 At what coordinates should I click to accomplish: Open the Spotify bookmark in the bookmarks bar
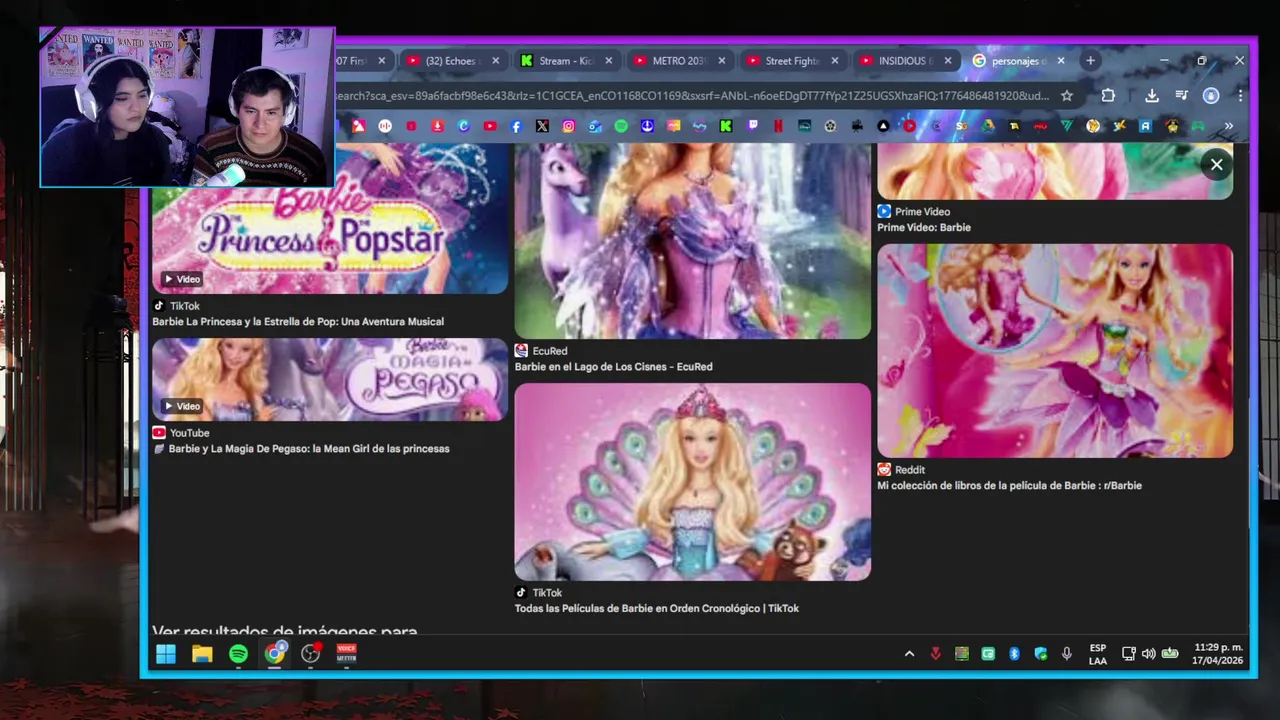(621, 126)
